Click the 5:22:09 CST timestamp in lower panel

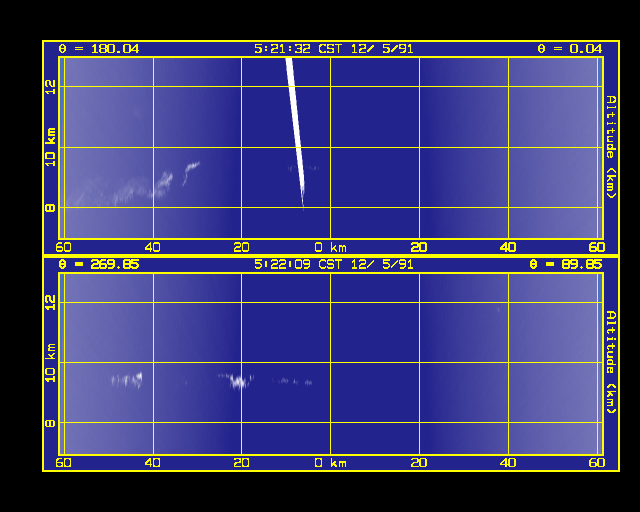point(333,265)
